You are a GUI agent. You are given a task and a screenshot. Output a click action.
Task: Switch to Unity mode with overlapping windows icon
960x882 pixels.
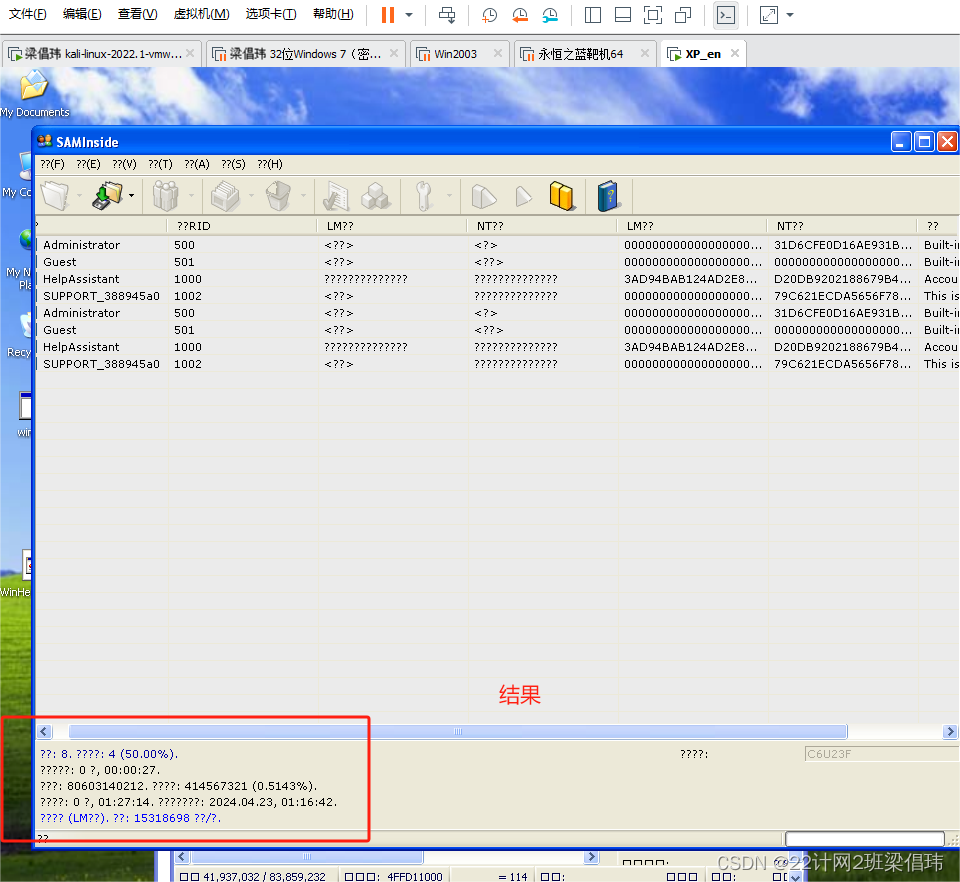coord(683,15)
